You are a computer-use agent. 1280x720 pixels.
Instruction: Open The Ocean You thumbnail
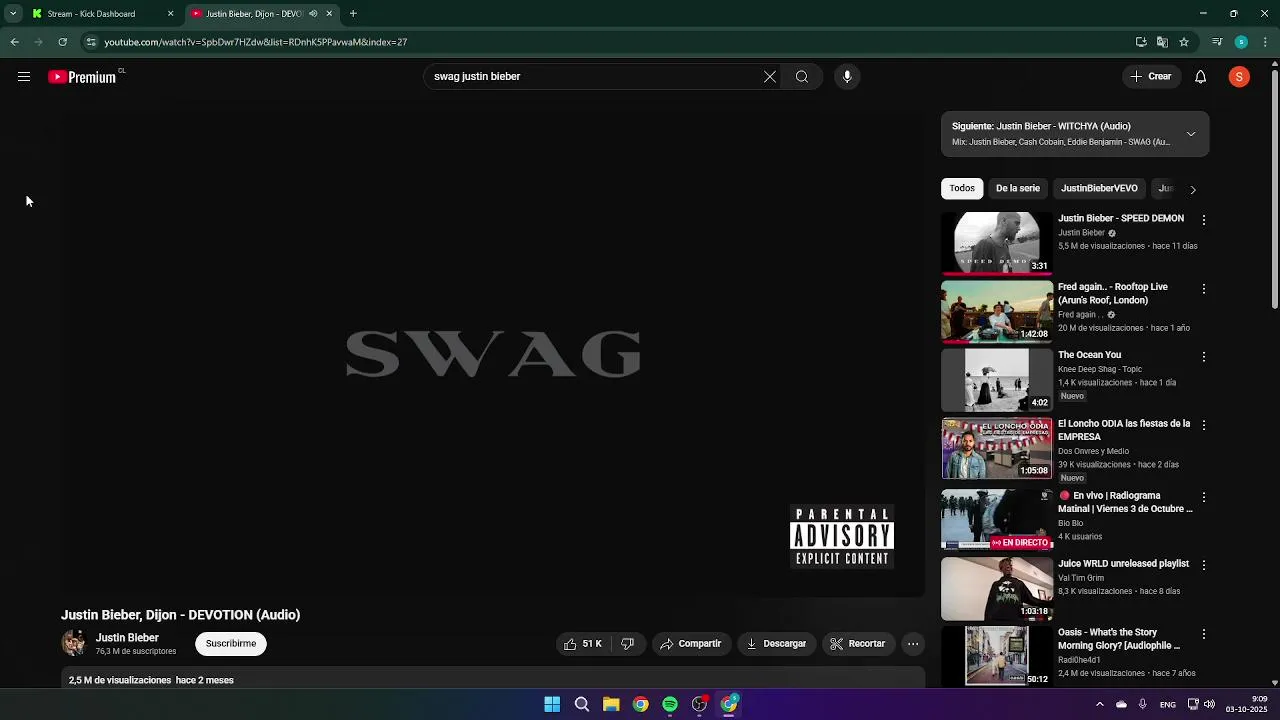click(997, 380)
